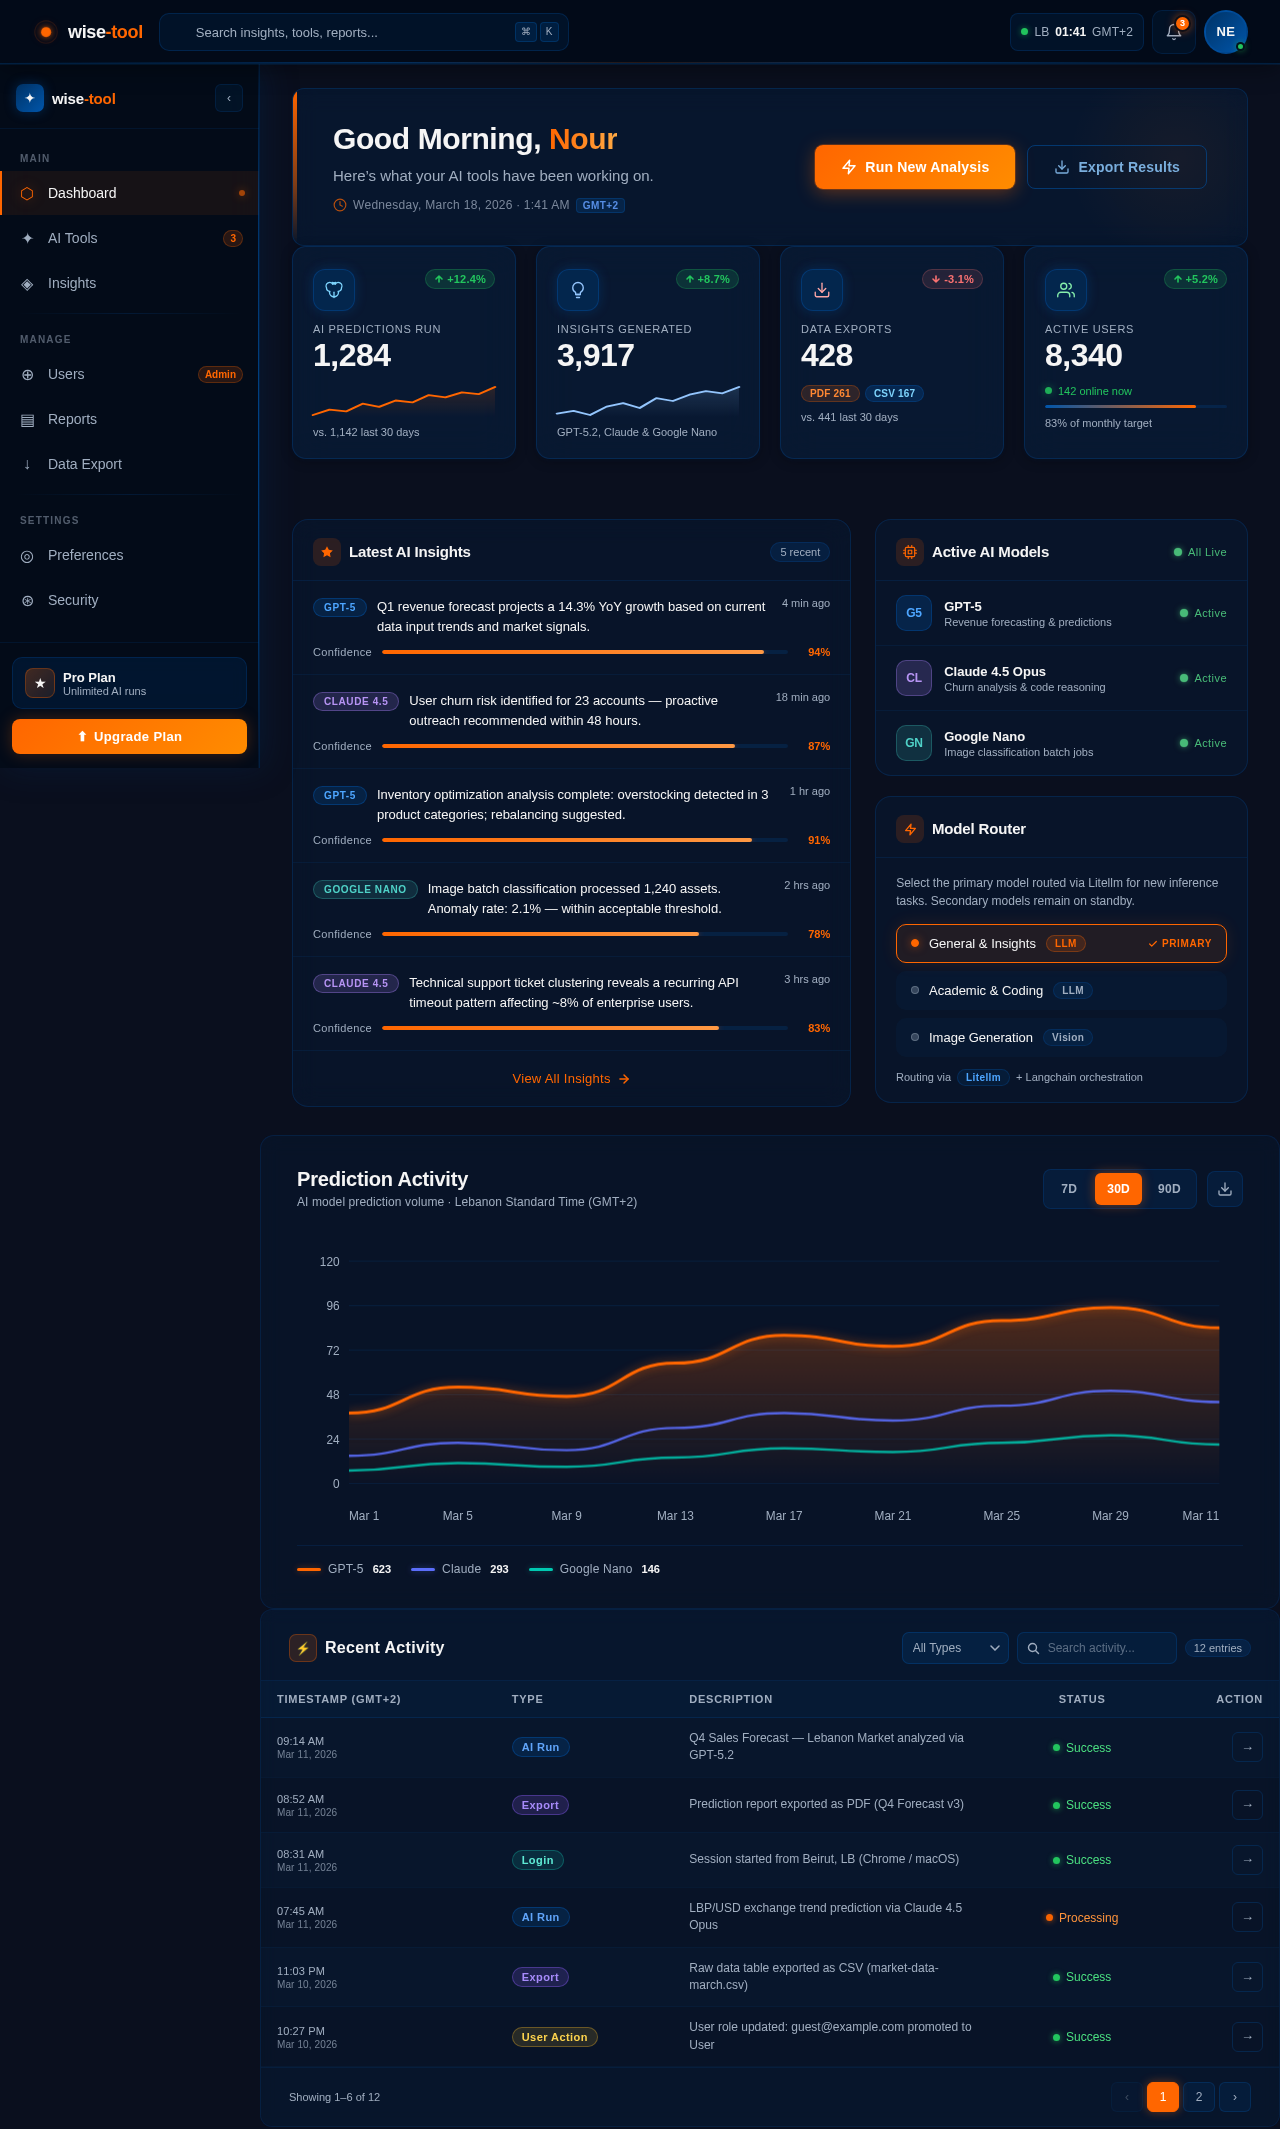Open the NE user avatar menu

click(x=1226, y=32)
